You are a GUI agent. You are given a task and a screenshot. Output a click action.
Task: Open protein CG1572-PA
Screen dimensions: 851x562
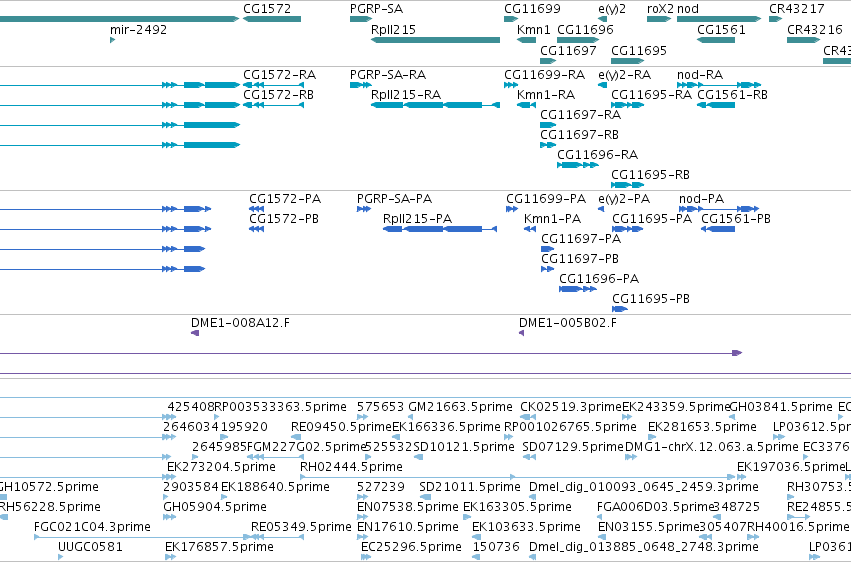tap(285, 199)
